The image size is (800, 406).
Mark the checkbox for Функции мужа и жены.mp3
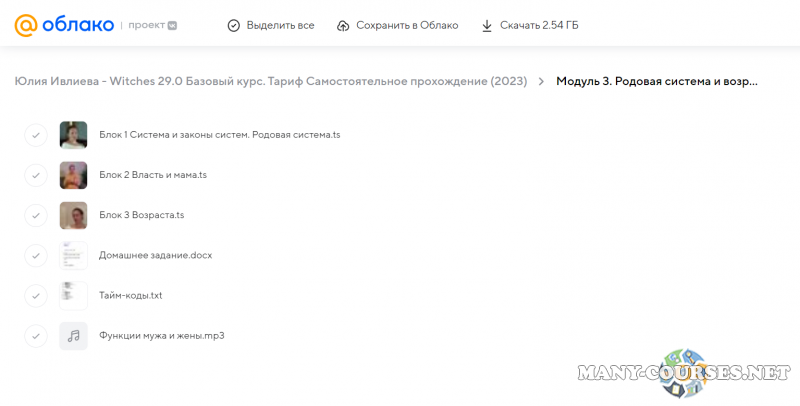[x=35, y=336]
